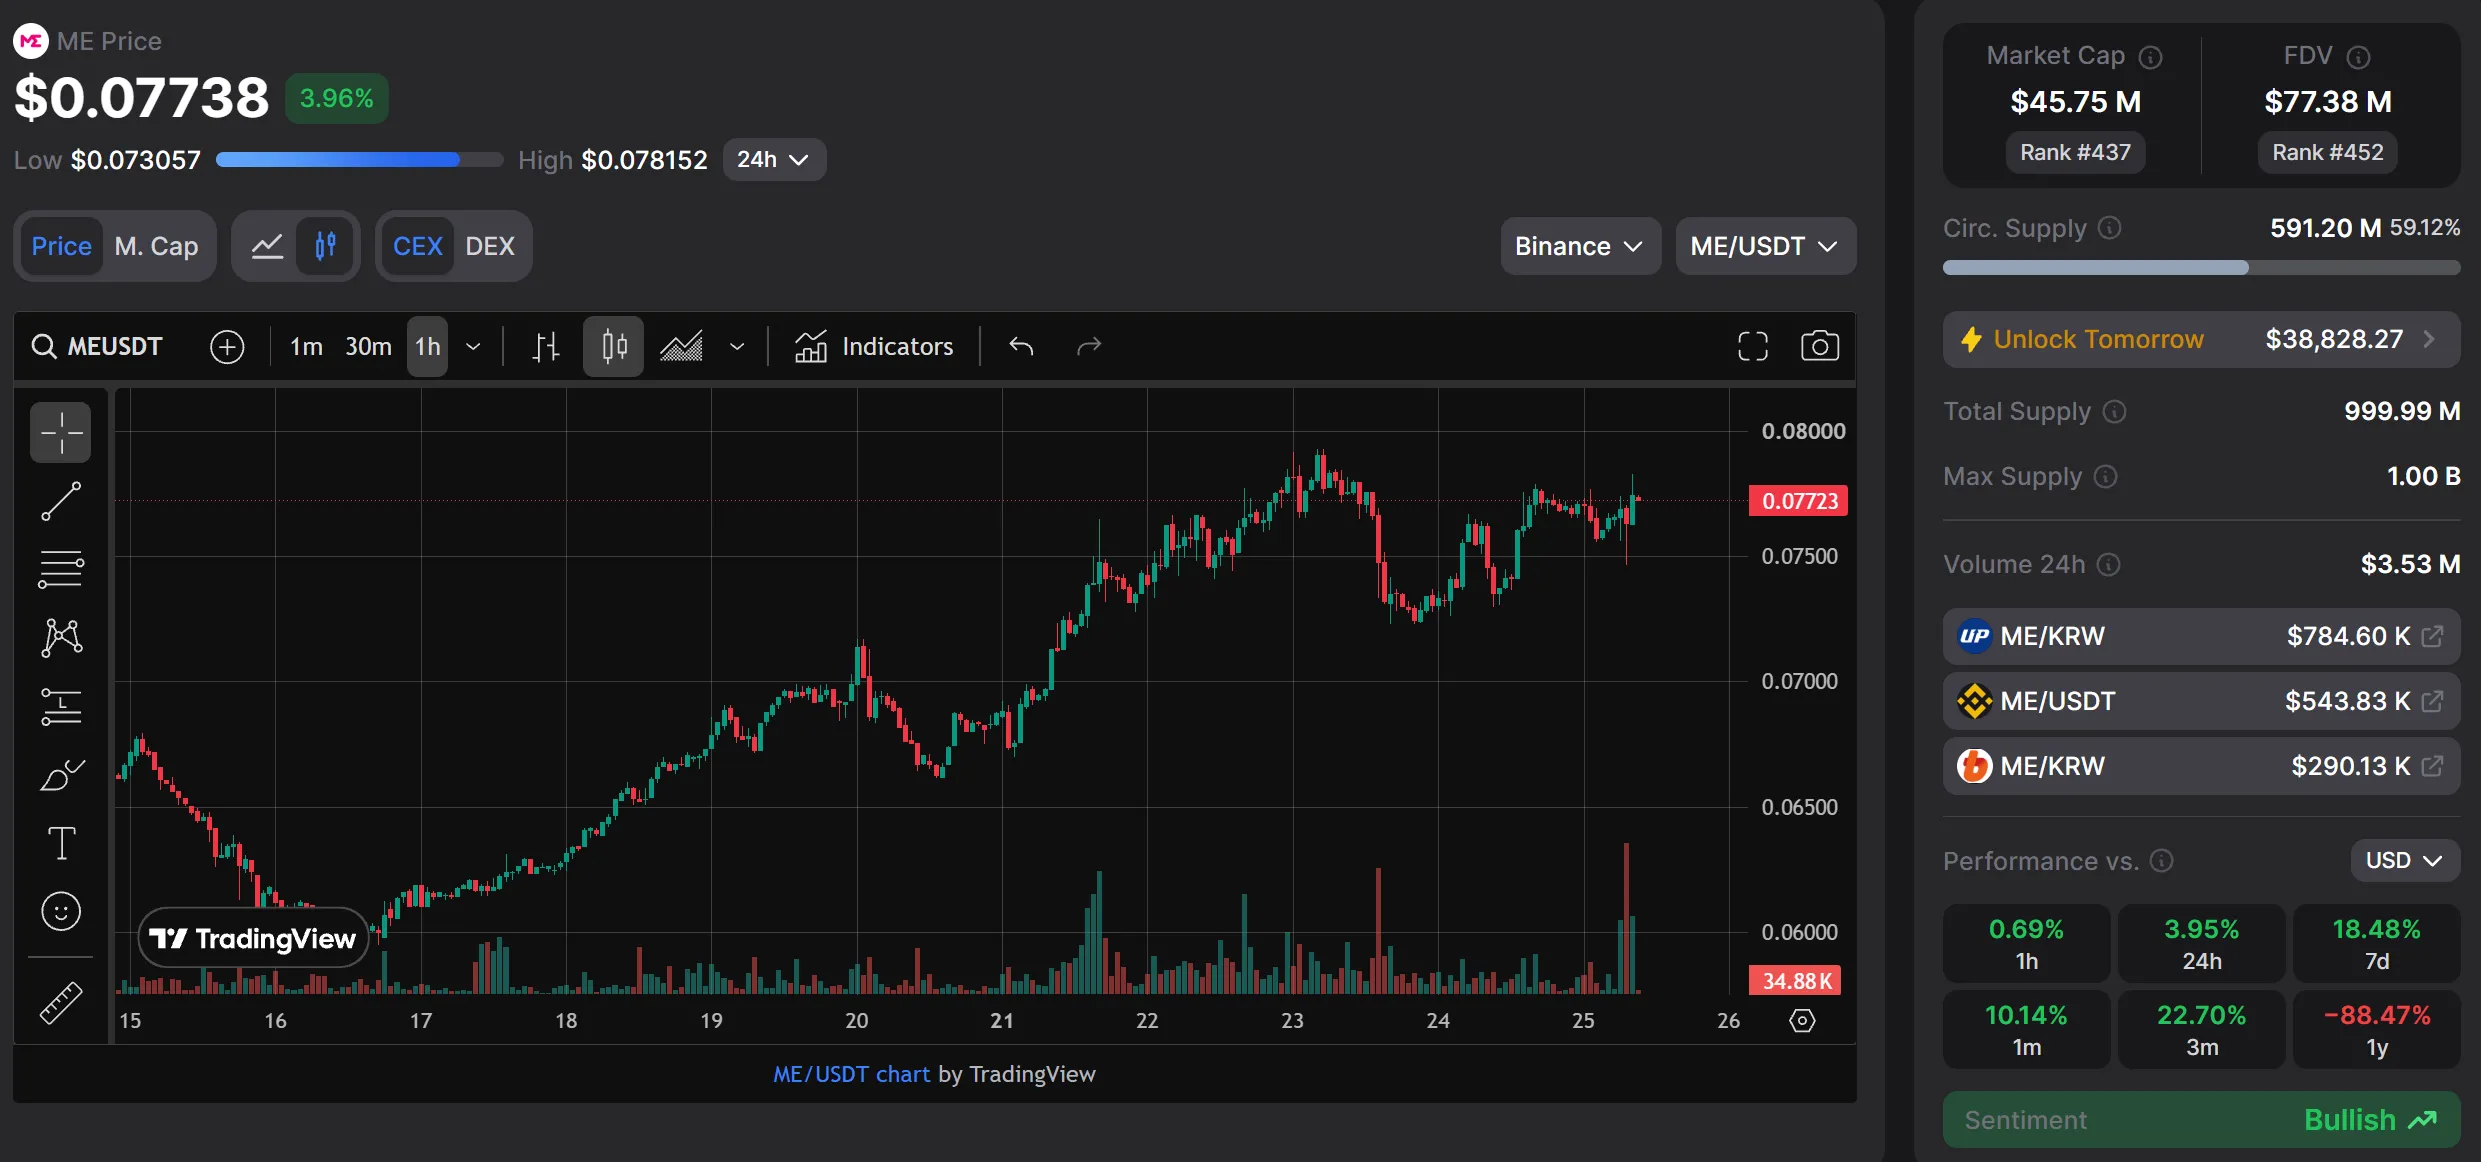The width and height of the screenshot is (2481, 1162).
Task: Click the Bullish sentiment bar
Action: pyautogui.click(x=2201, y=1120)
